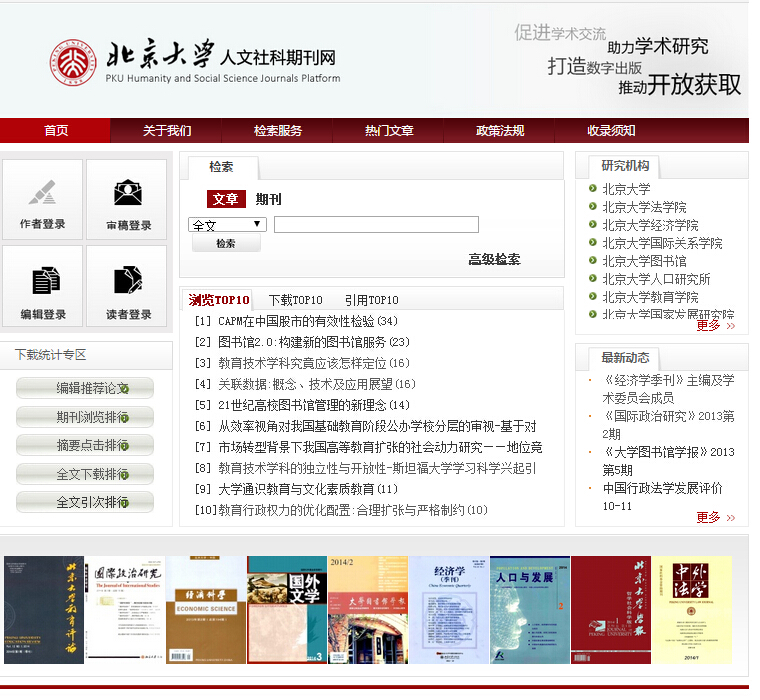Image resolution: width=760 pixels, height=700 pixels.
Task: Switch to 下载TOP10 tab
Action: pyautogui.click(x=295, y=300)
